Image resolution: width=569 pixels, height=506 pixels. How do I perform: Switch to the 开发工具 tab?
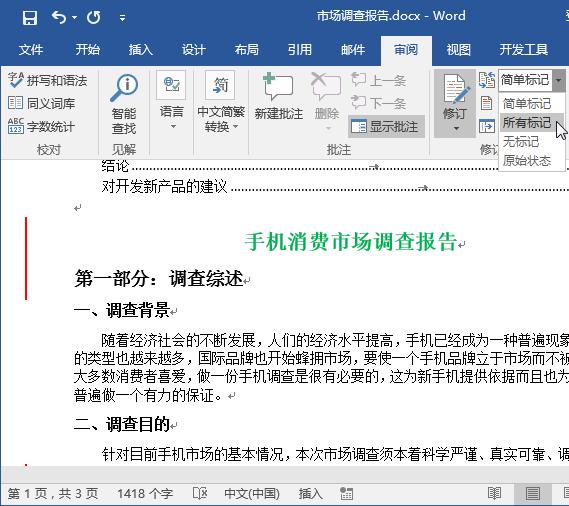tap(523, 49)
